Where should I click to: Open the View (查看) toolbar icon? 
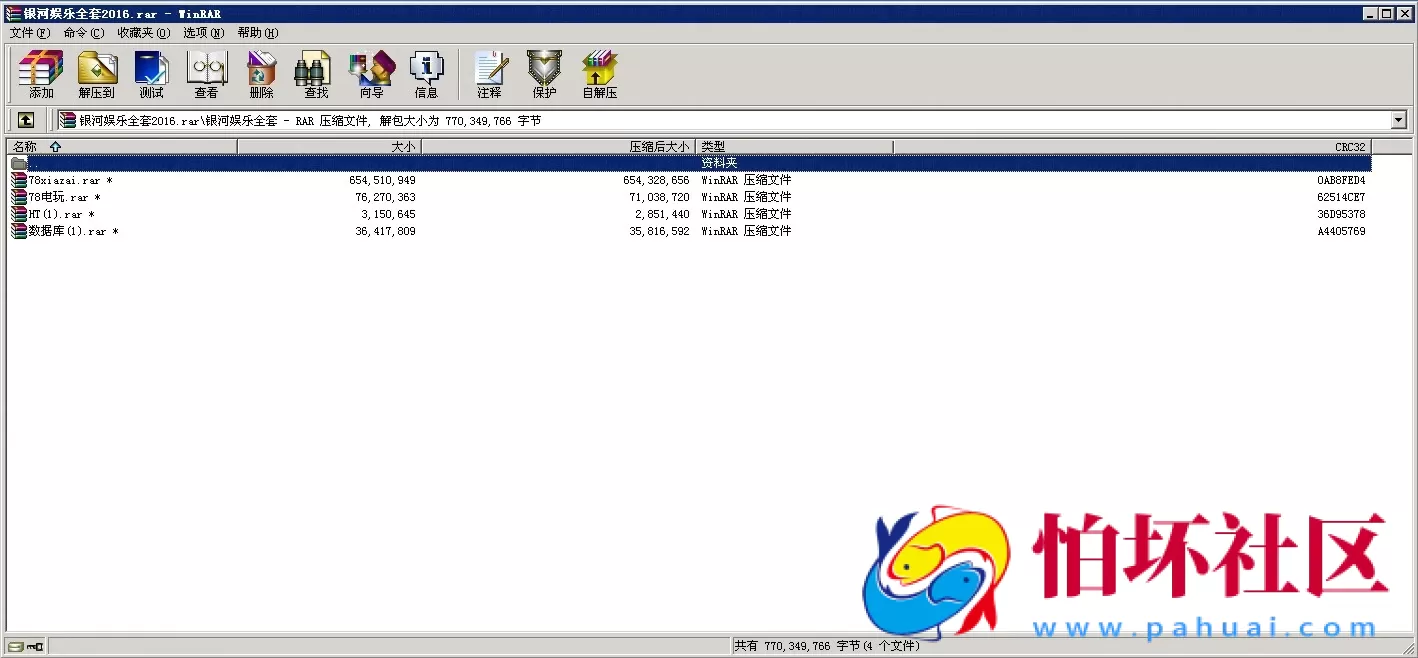coord(206,74)
